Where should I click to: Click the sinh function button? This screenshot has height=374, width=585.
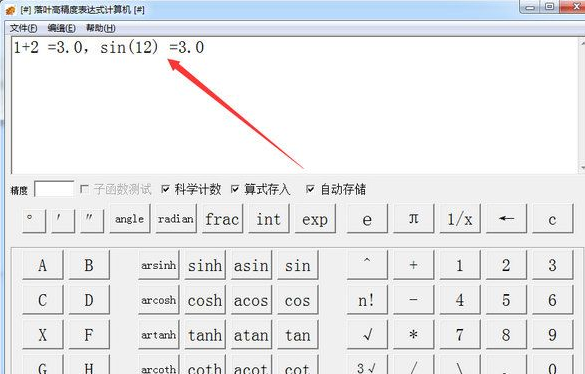click(205, 265)
